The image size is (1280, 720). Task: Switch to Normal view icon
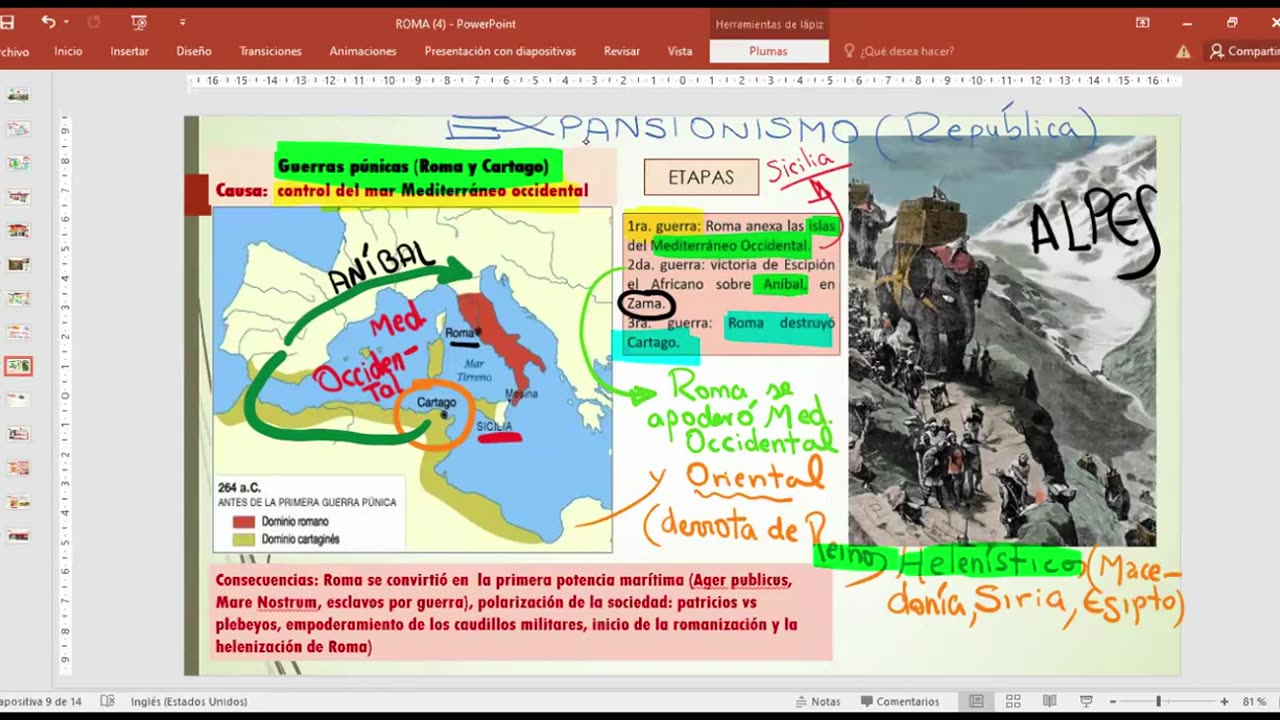point(977,701)
